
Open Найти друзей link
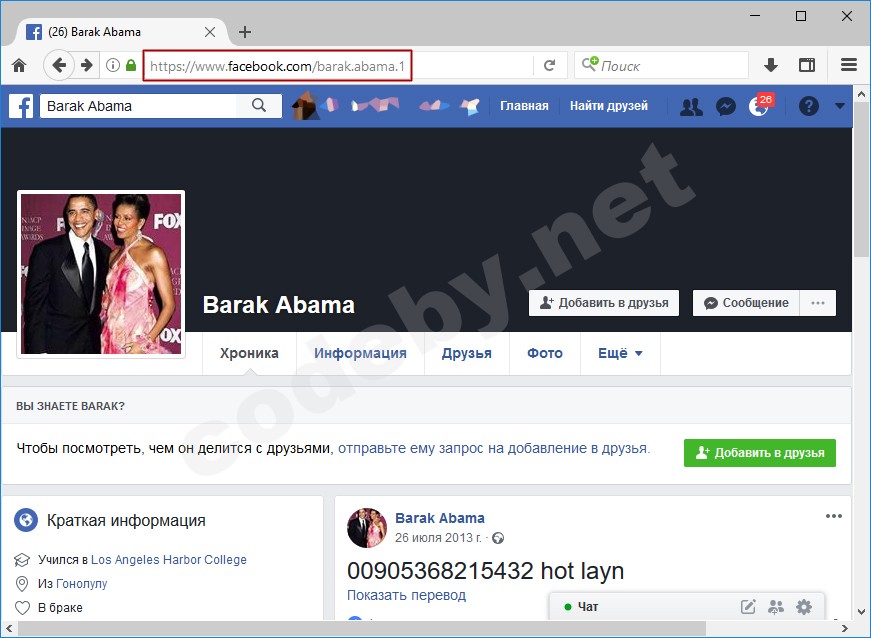(x=609, y=106)
